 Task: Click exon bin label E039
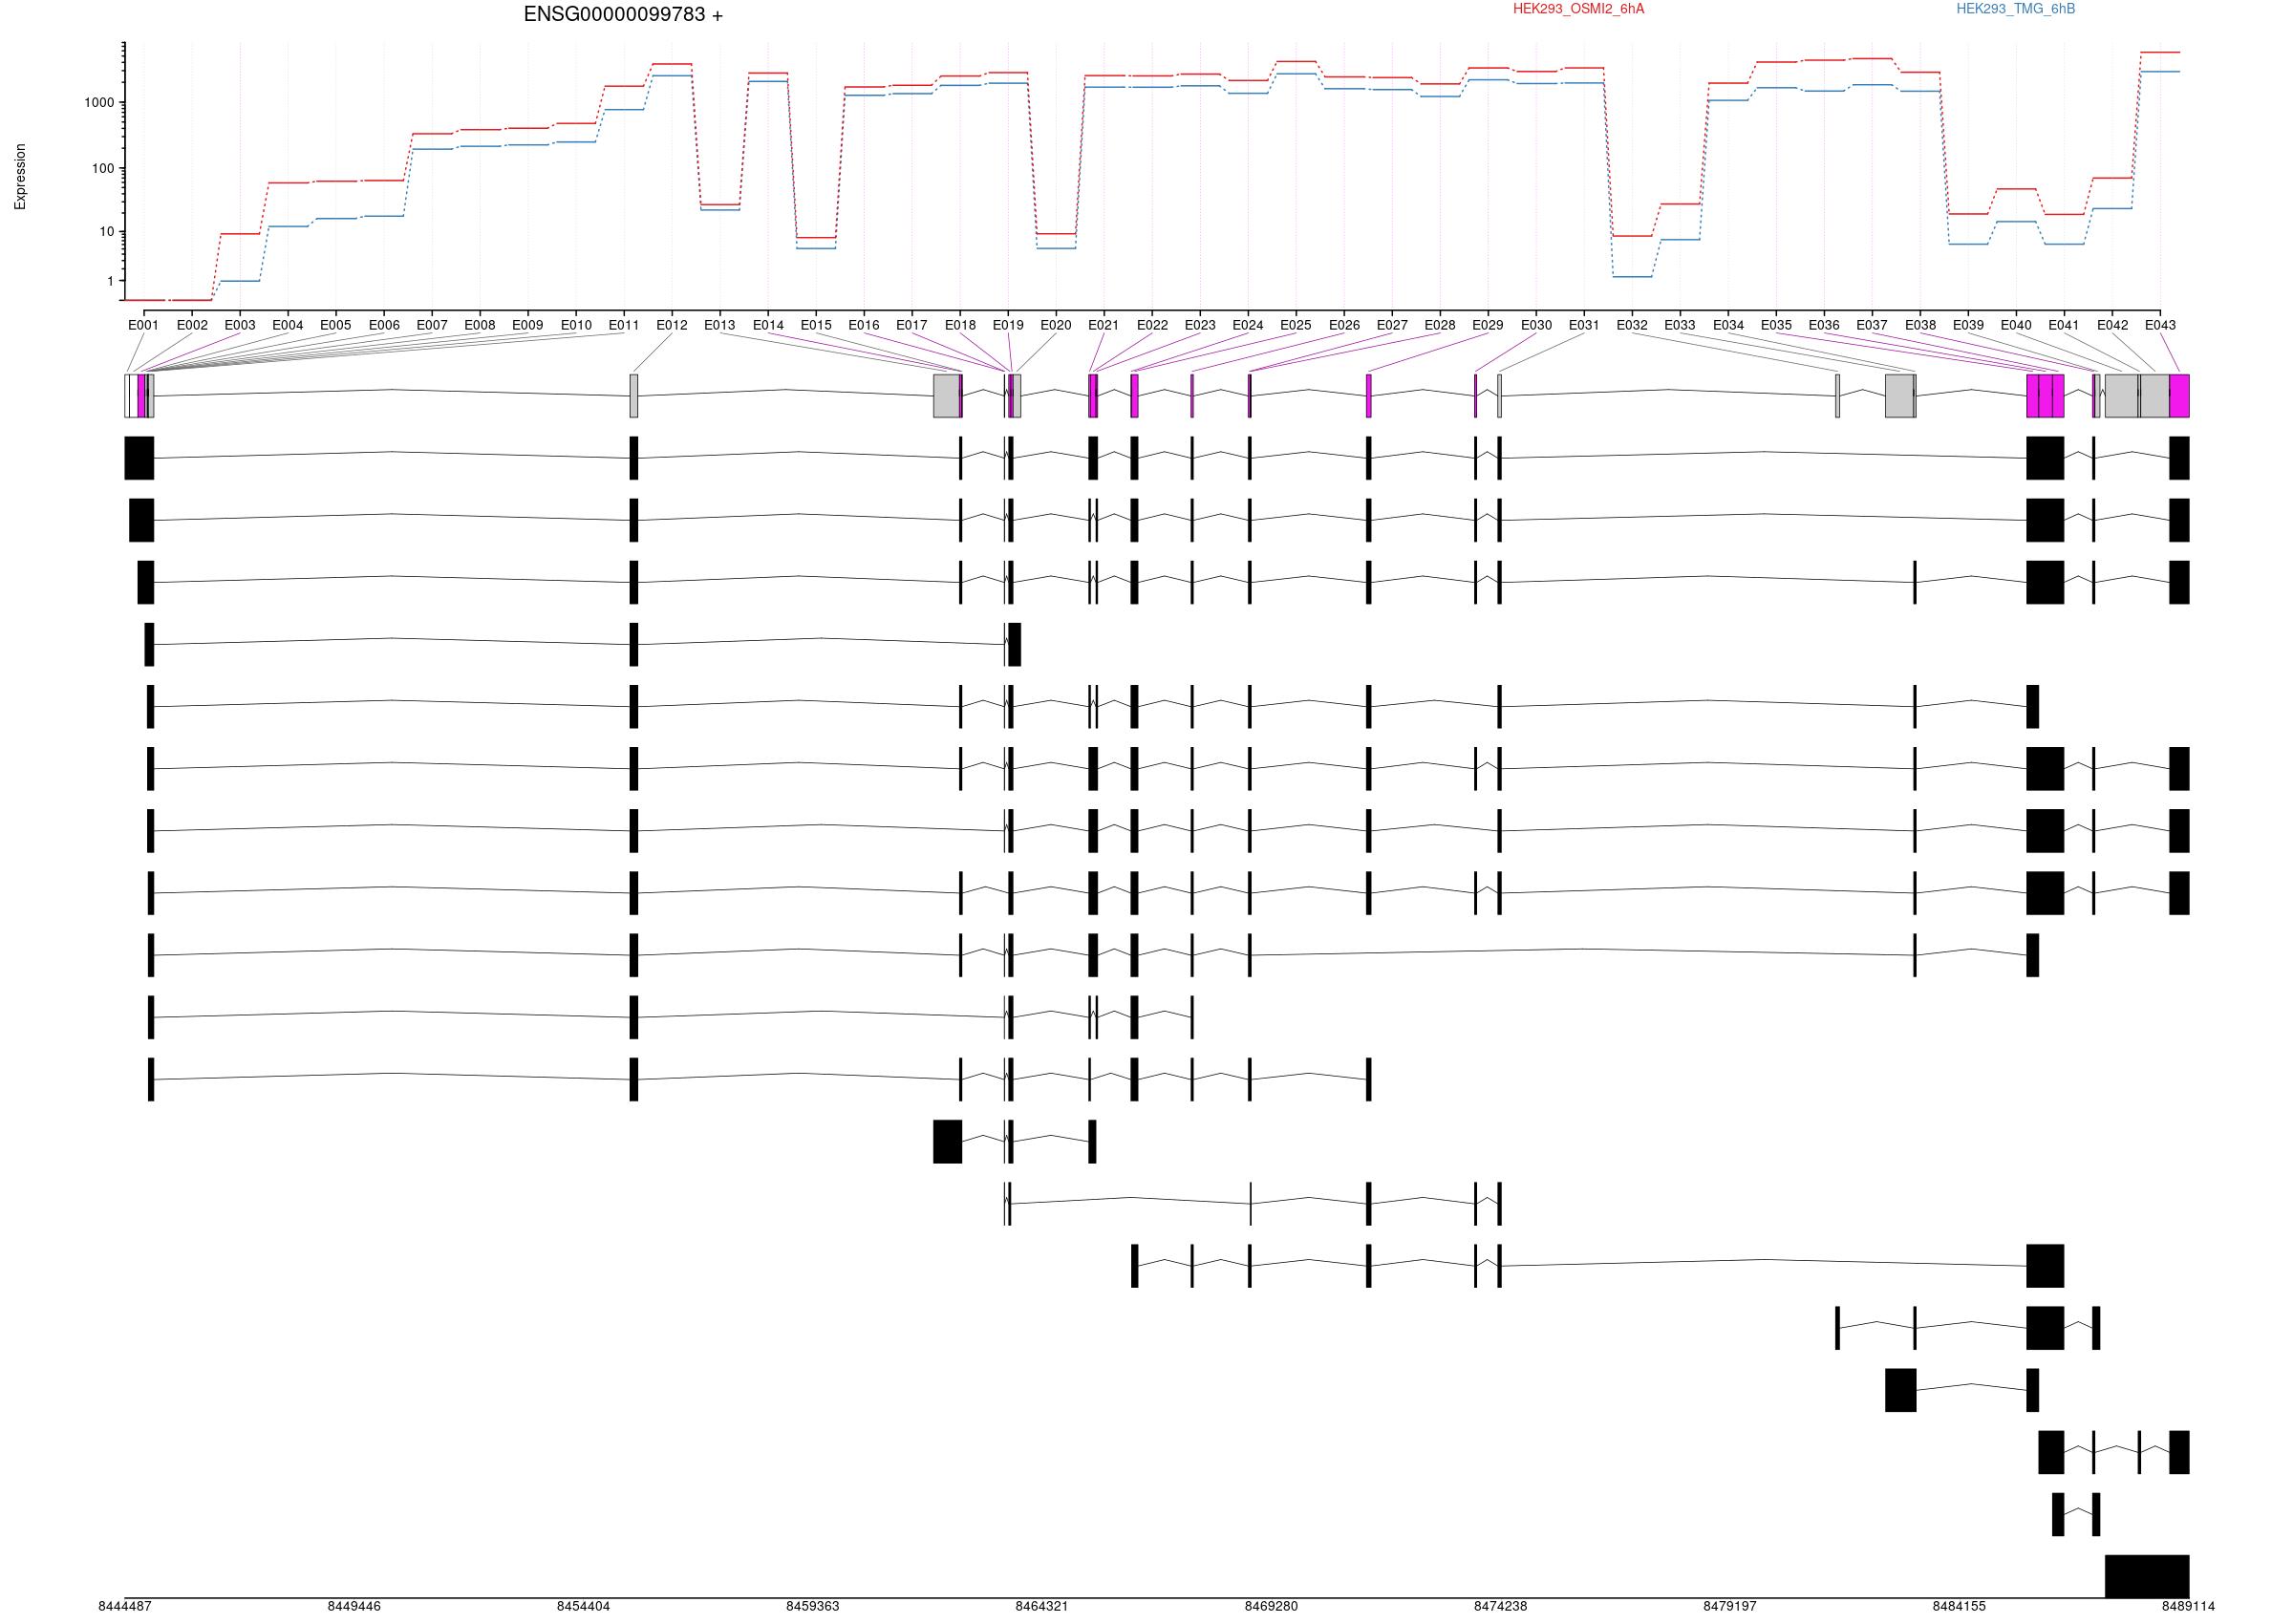1968,325
